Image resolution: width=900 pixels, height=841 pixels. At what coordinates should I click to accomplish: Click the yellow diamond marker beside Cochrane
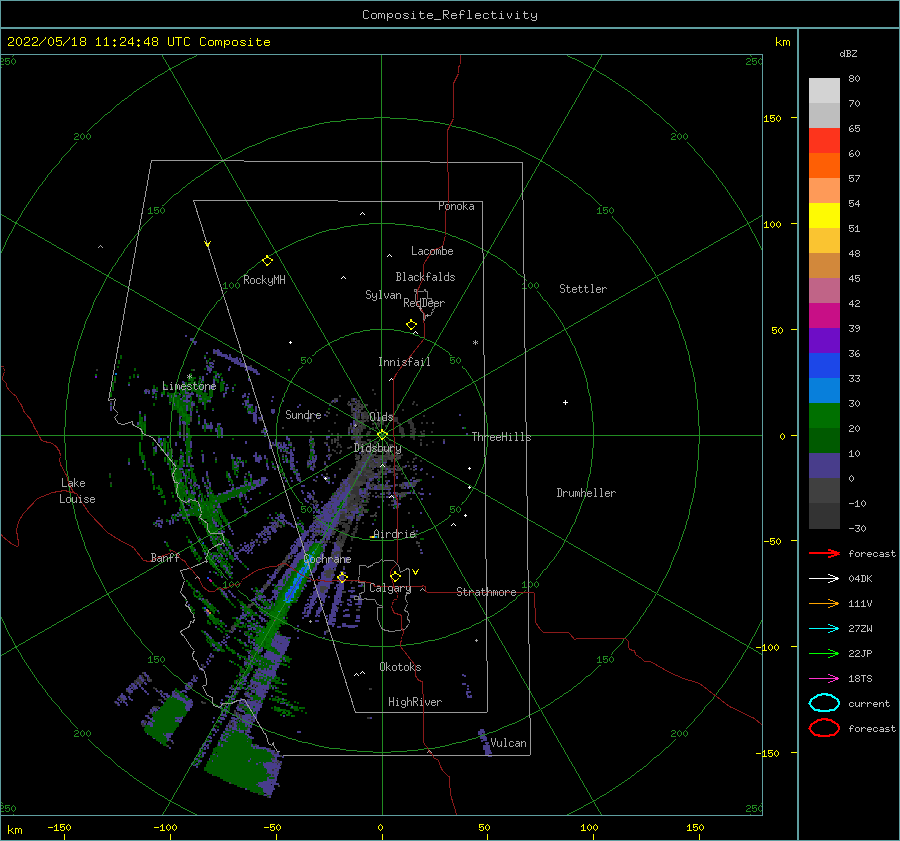tap(343, 577)
